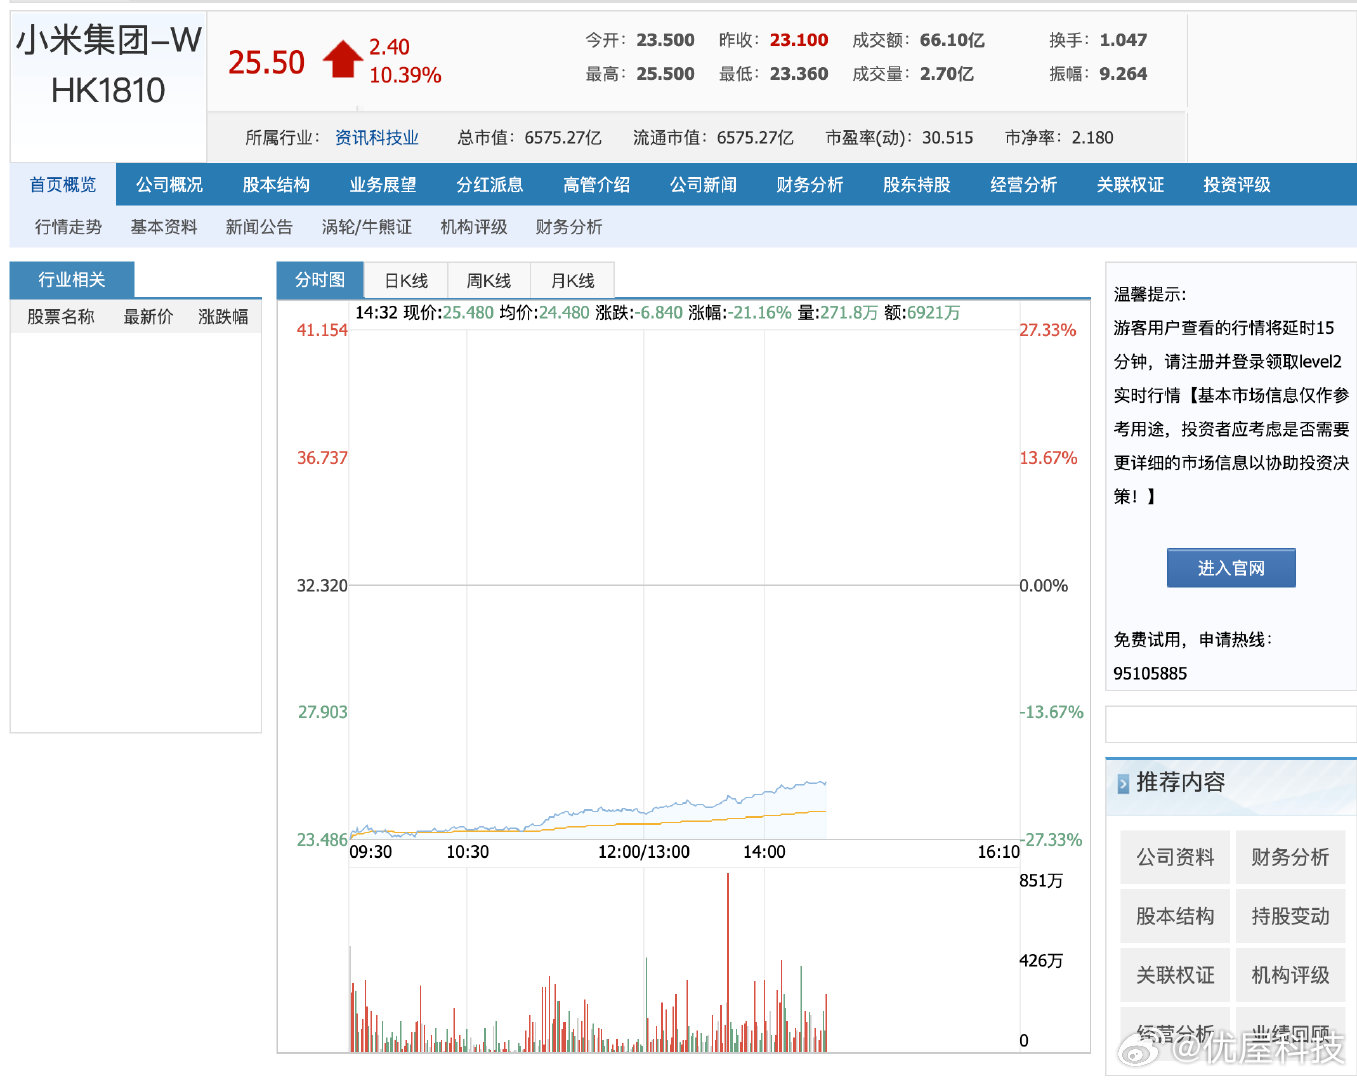This screenshot has width=1357, height=1080.
Task: Select the 行业相关 panel tab
Action: [72, 280]
